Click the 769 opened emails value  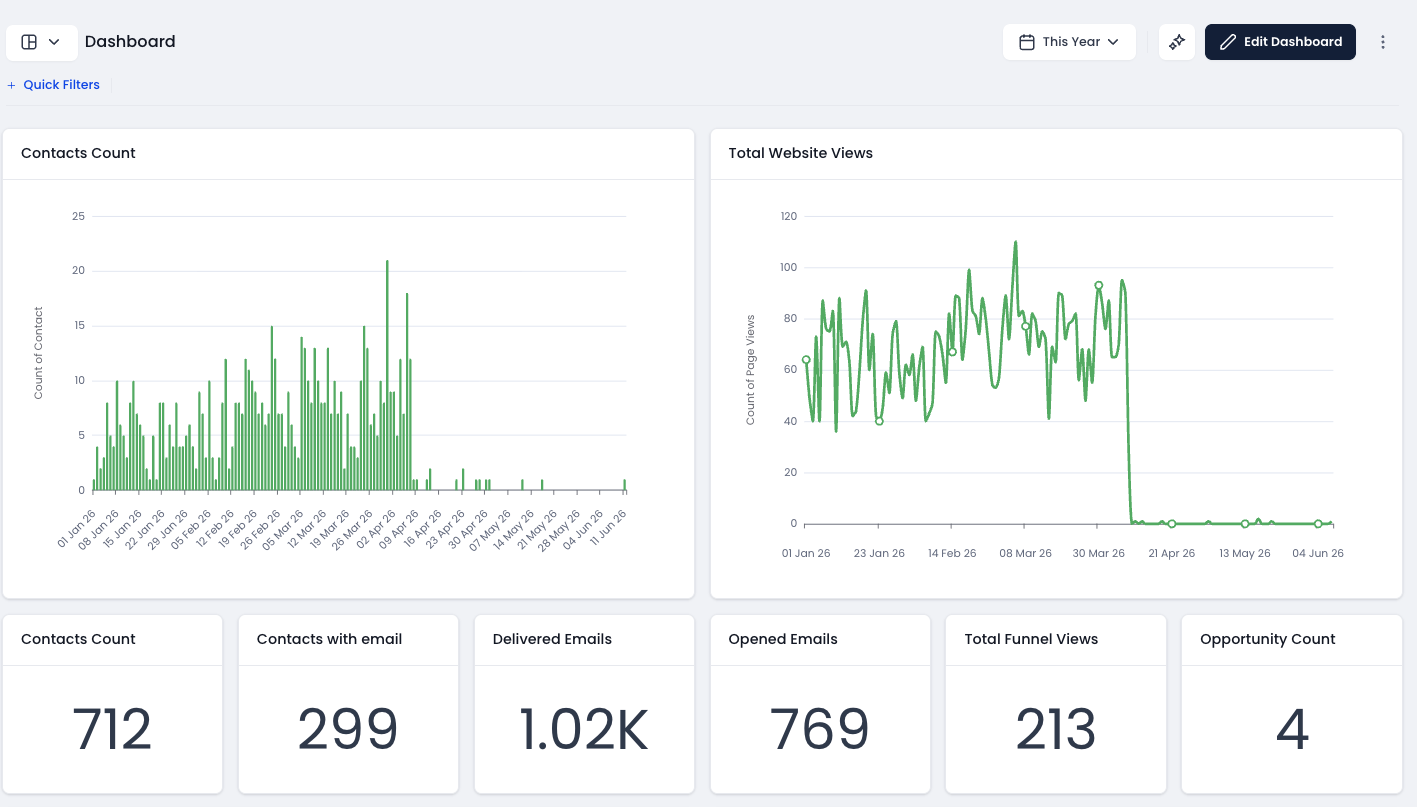point(819,729)
